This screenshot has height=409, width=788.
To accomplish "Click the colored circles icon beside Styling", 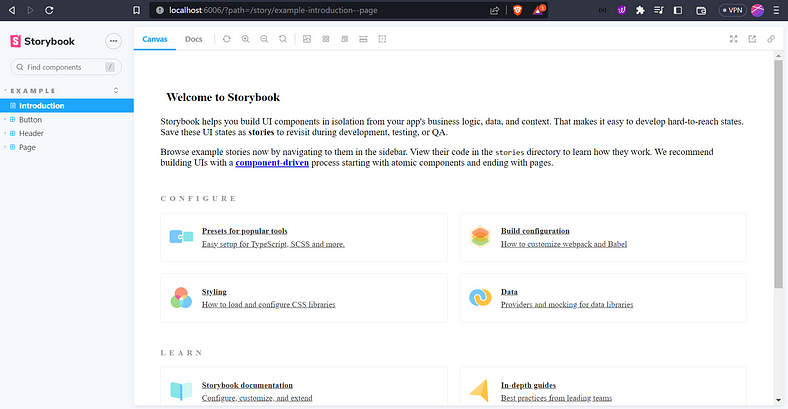I will pyautogui.click(x=181, y=297).
